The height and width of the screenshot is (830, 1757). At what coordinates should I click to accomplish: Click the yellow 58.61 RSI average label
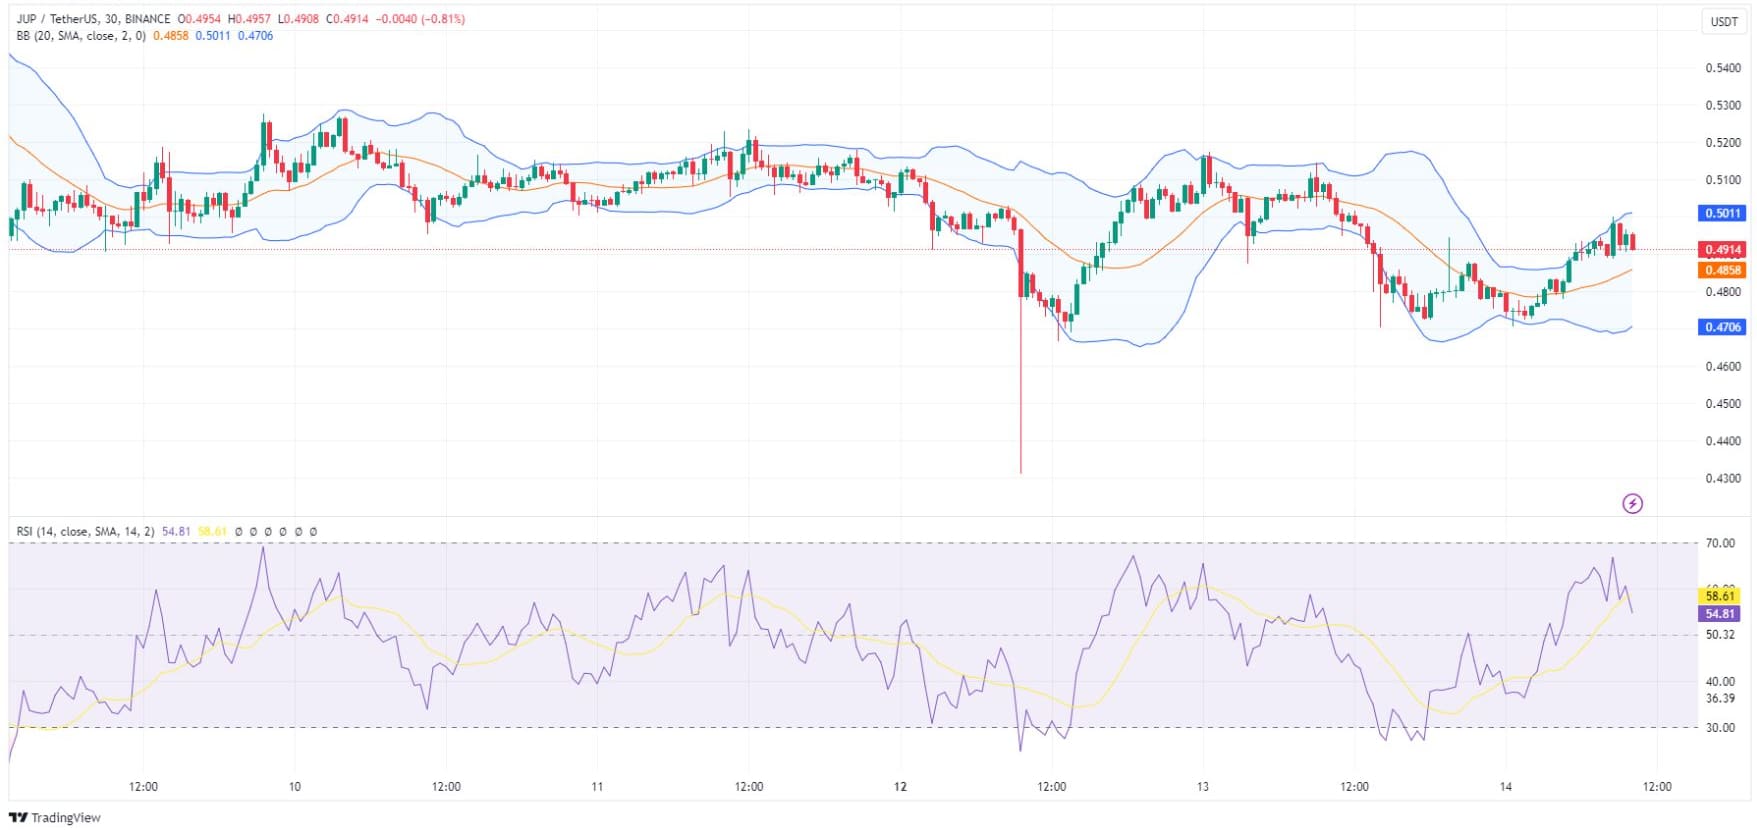coord(1720,596)
